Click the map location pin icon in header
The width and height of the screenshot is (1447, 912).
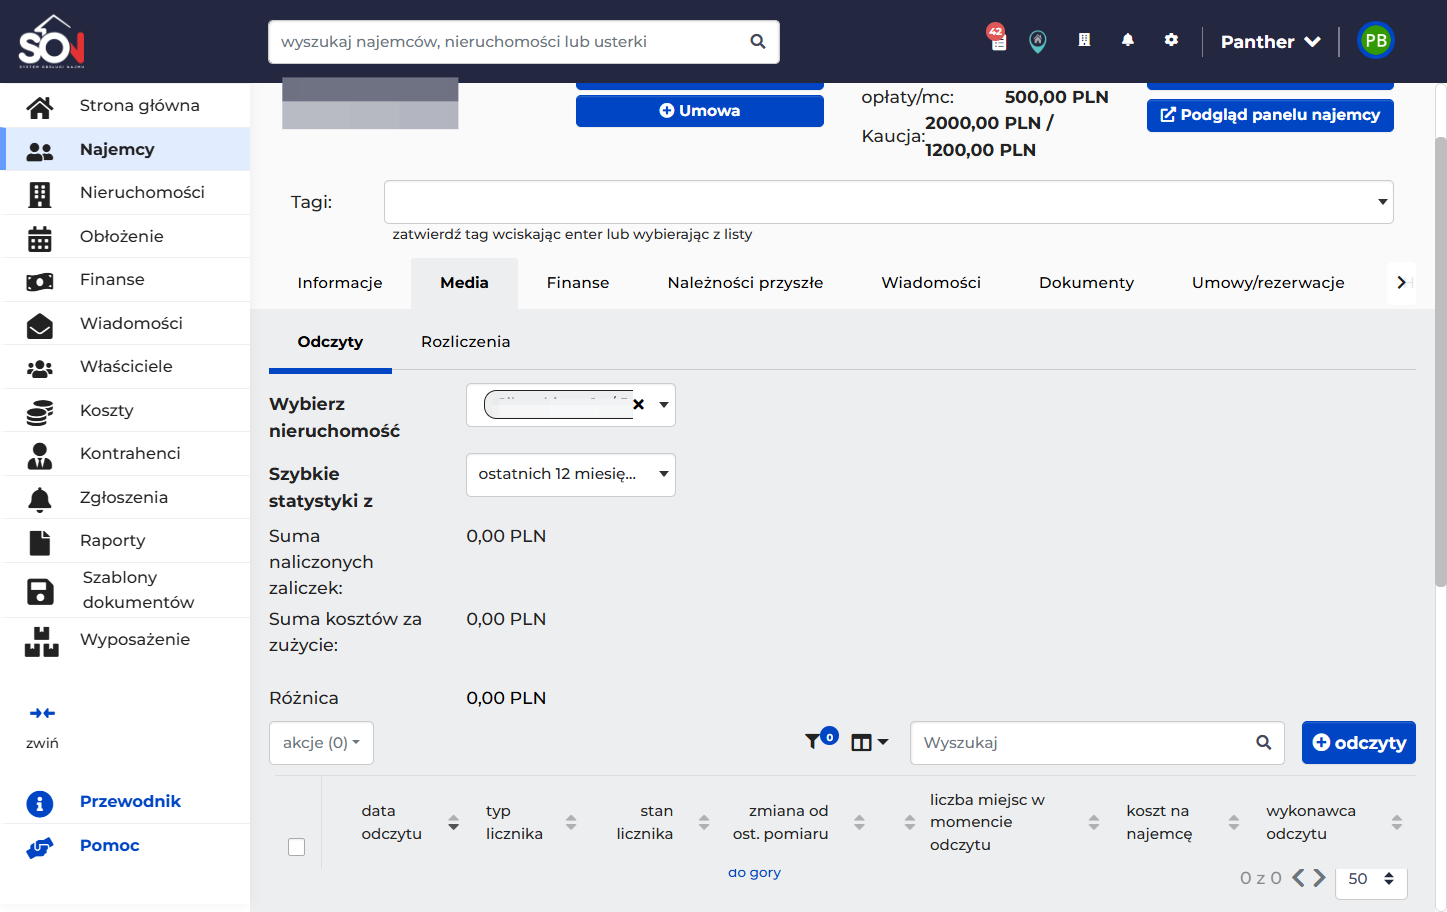pyautogui.click(x=1038, y=41)
